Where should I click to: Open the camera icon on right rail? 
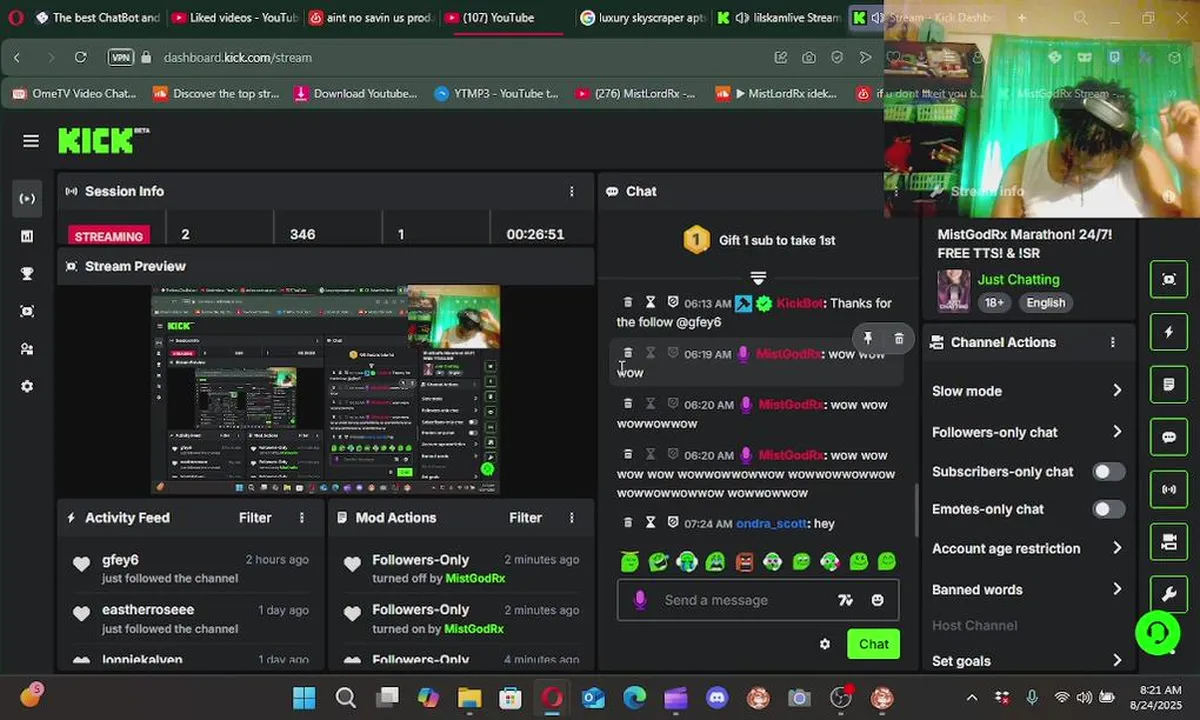point(1169,542)
